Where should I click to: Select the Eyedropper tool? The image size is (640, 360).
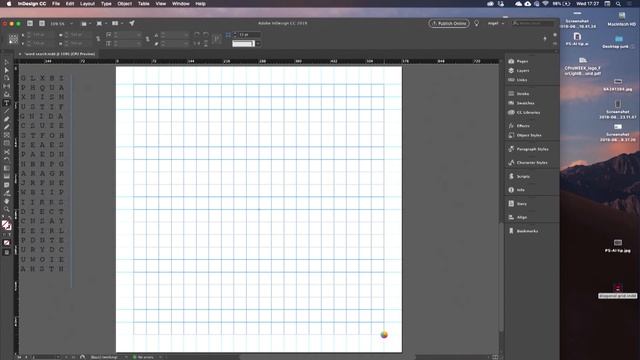click(6, 193)
